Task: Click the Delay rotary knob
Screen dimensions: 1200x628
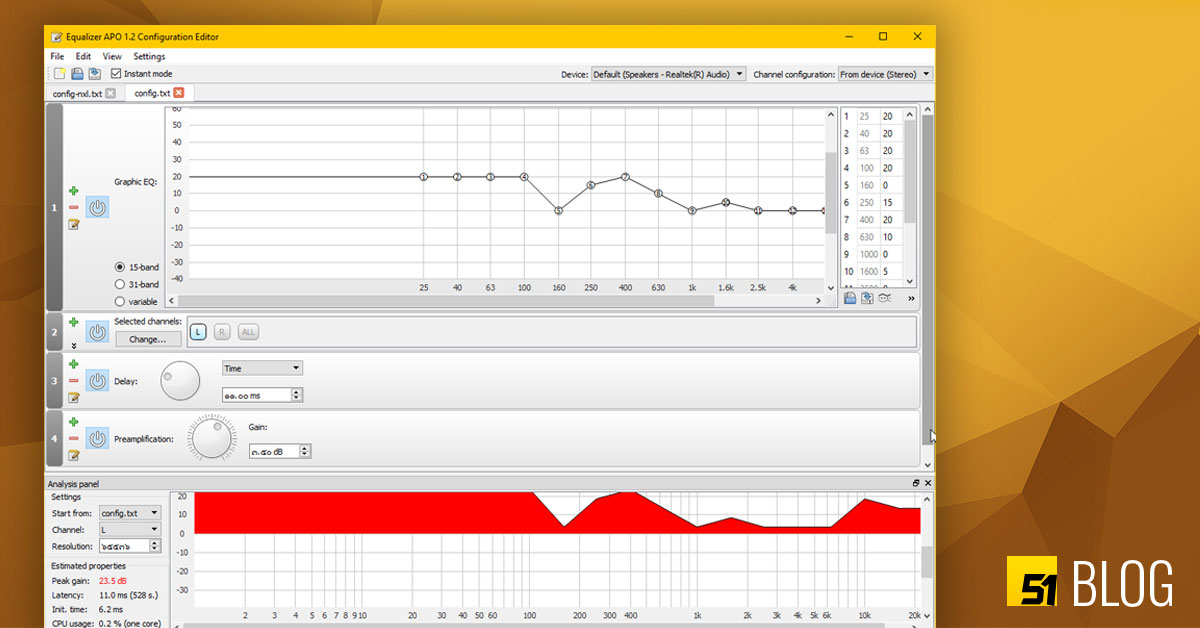Action: (x=180, y=381)
